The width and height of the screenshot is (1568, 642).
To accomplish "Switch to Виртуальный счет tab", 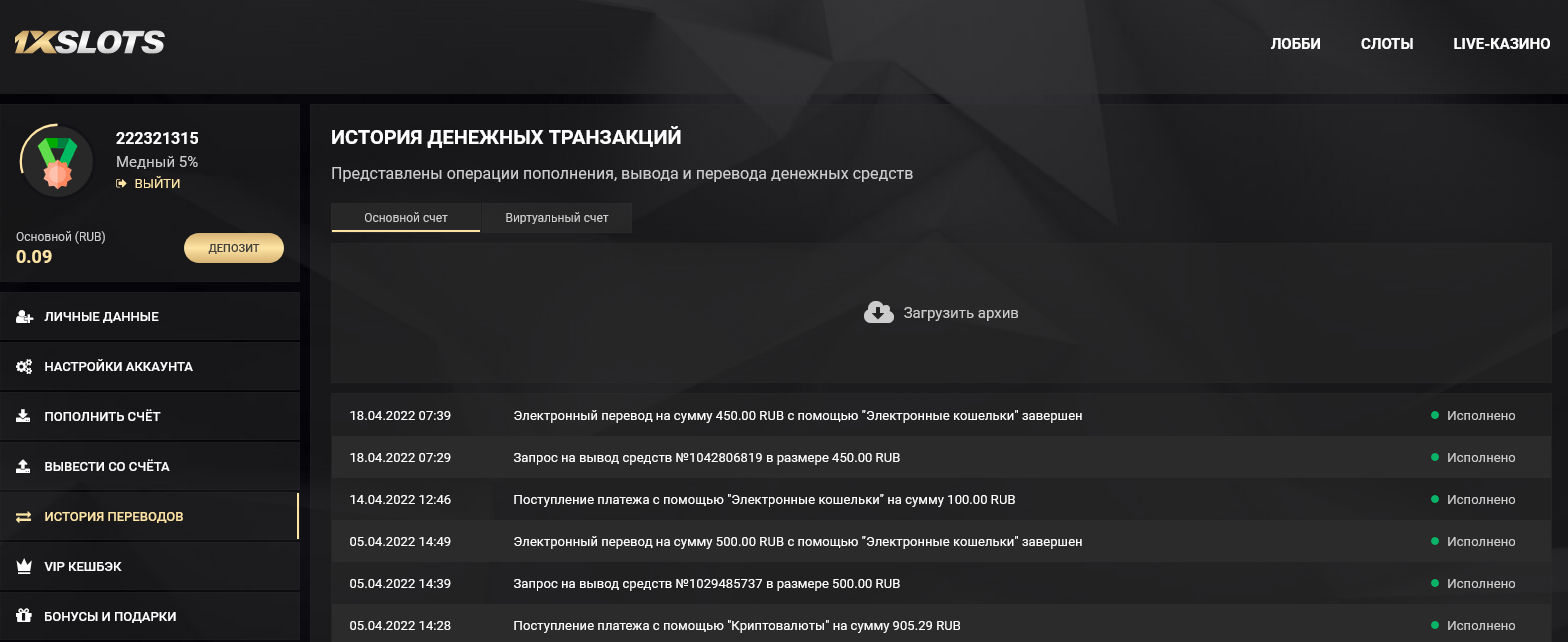I will (x=557, y=218).
